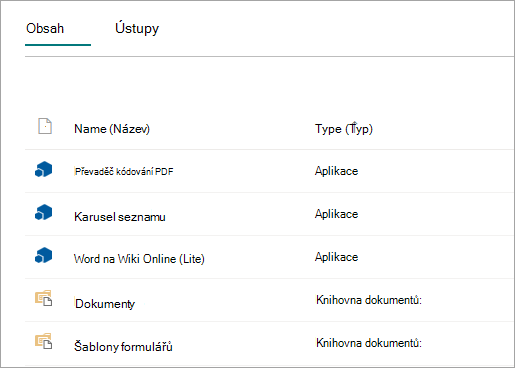Select Aplikace type in Převaděč kódování PDF row
The height and width of the screenshot is (368, 515).
[x=337, y=171]
